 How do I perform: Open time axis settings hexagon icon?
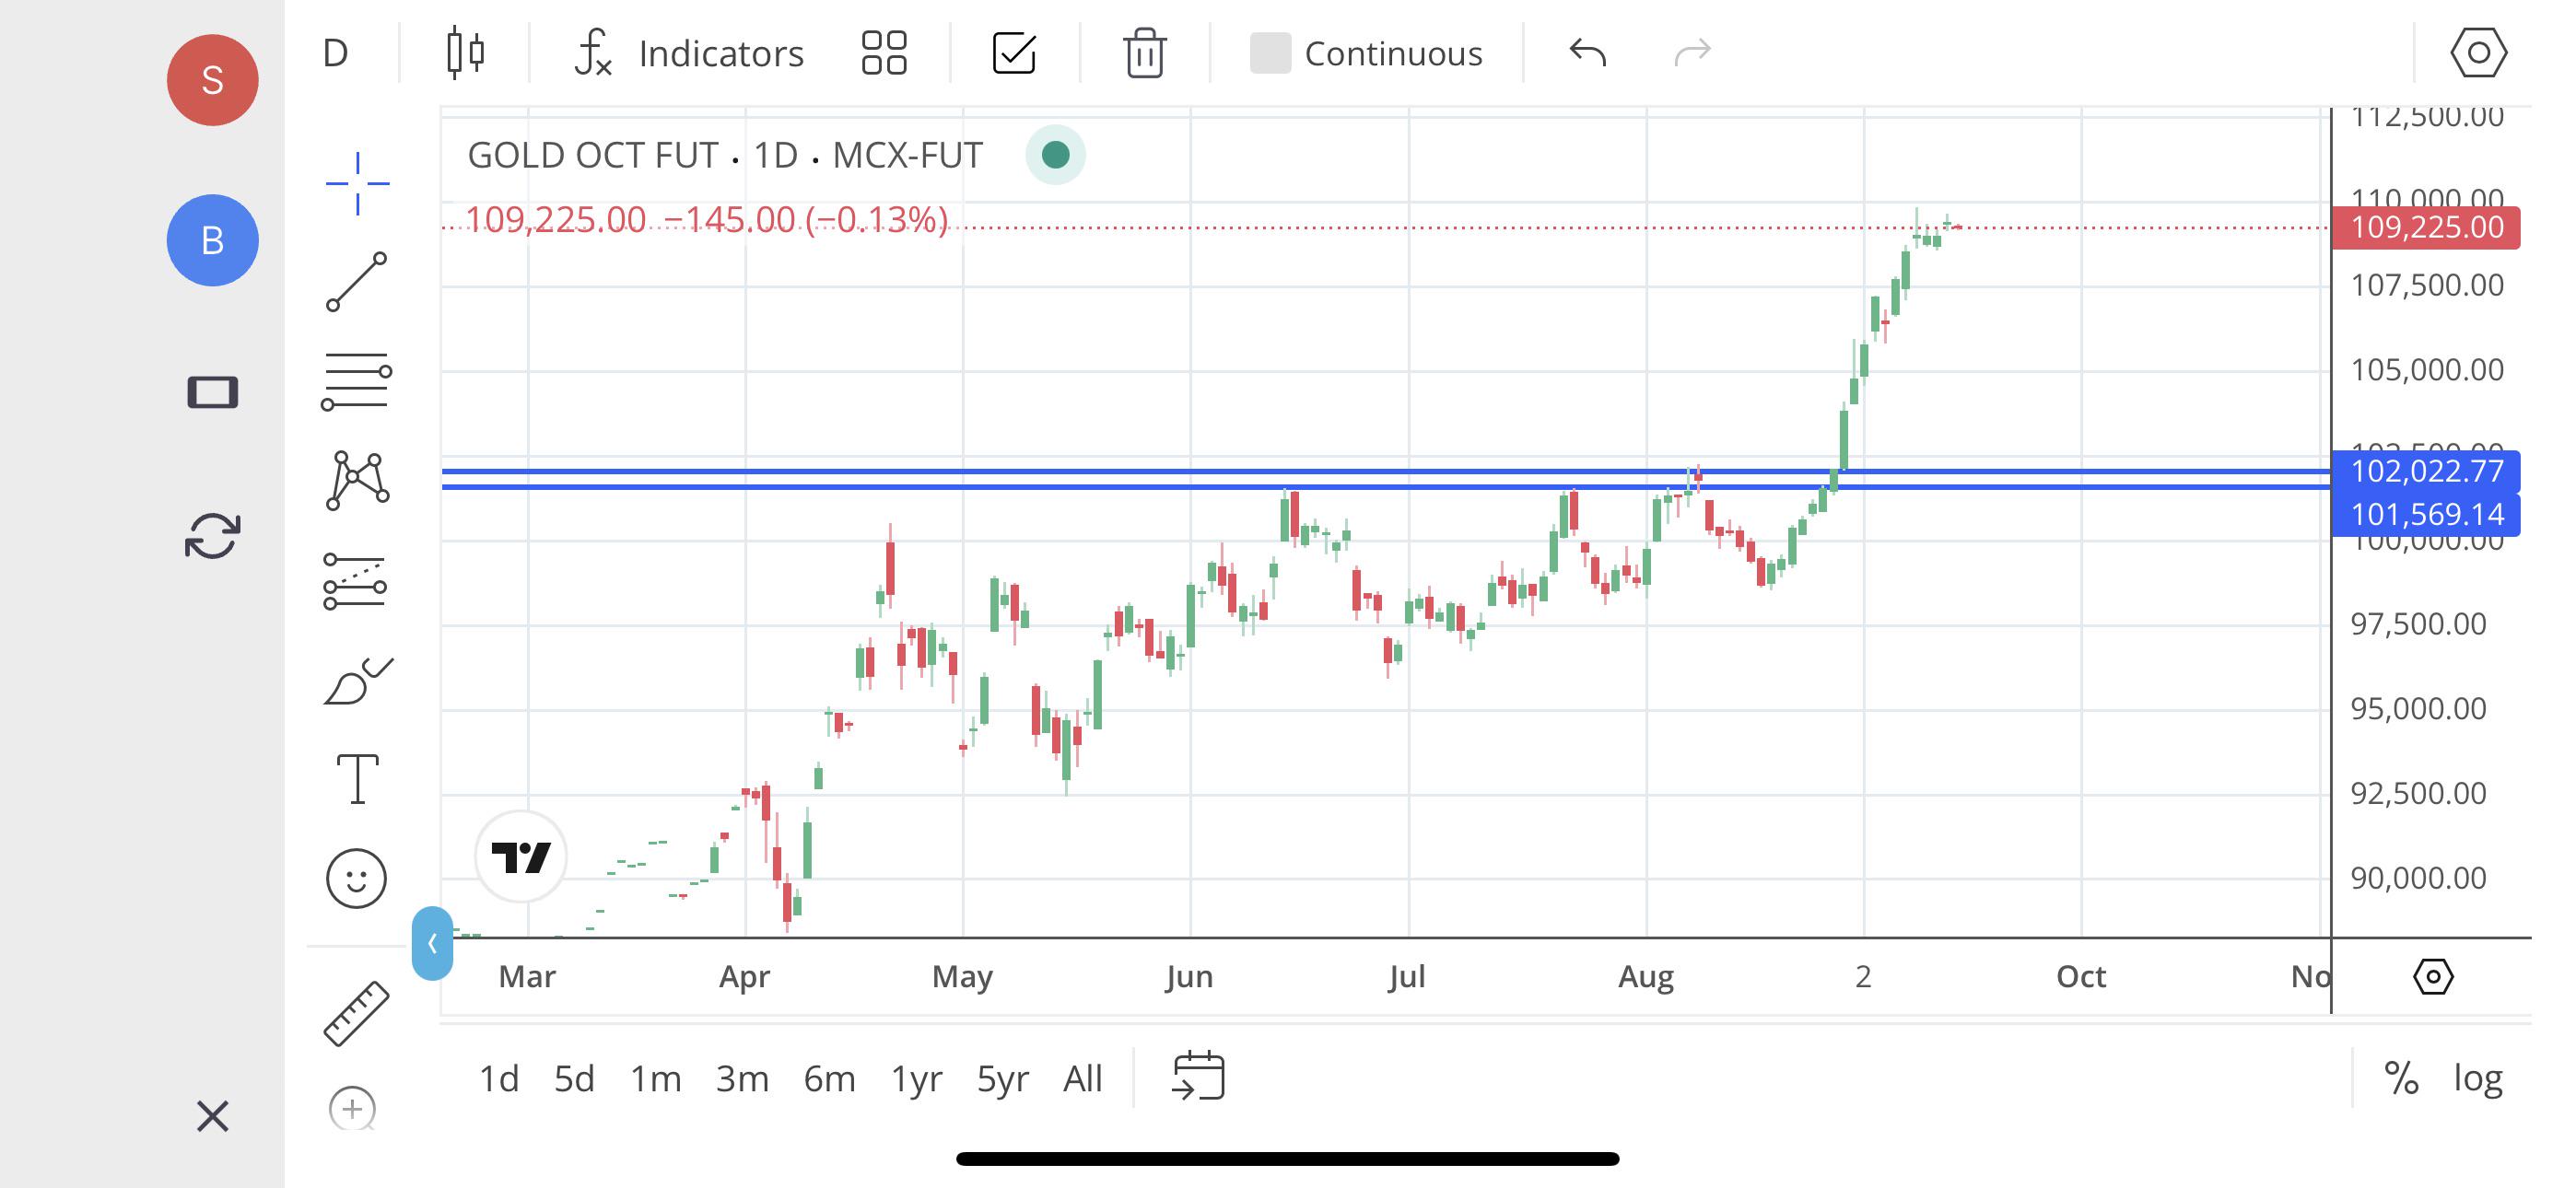tap(2433, 976)
